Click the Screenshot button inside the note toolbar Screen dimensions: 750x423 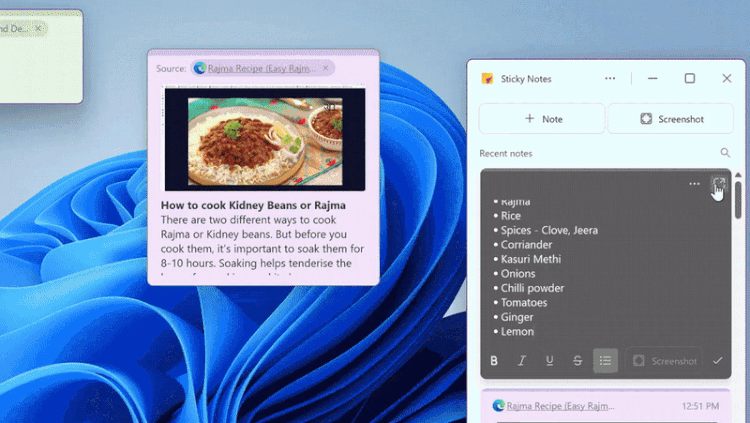coord(664,361)
